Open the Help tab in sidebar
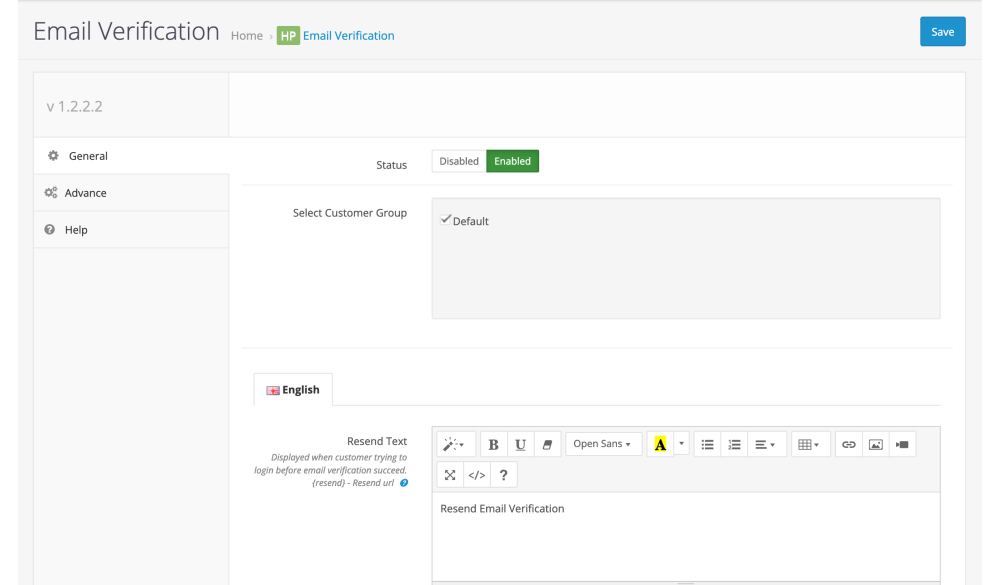This screenshot has height=585, width=1000. coord(76,230)
